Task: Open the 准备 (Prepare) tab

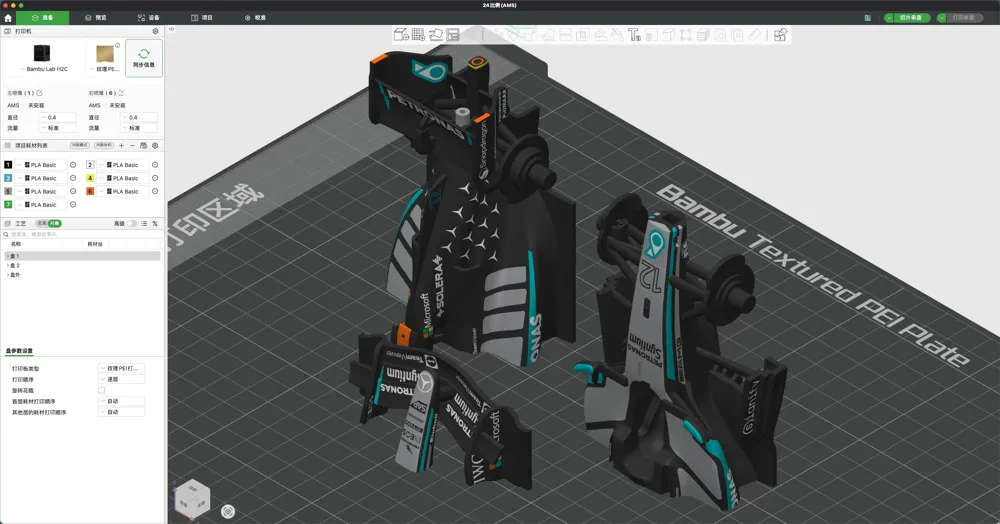Action: 43,18
